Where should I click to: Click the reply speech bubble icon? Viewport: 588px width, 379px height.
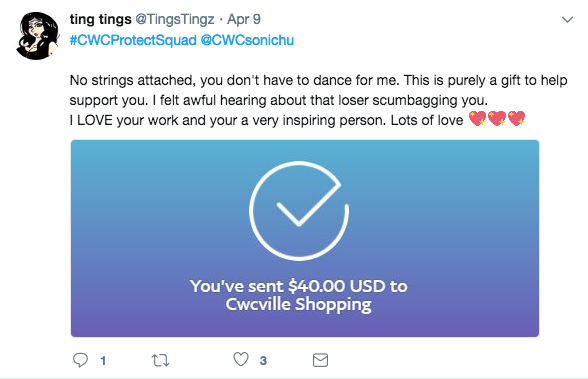pos(80,360)
